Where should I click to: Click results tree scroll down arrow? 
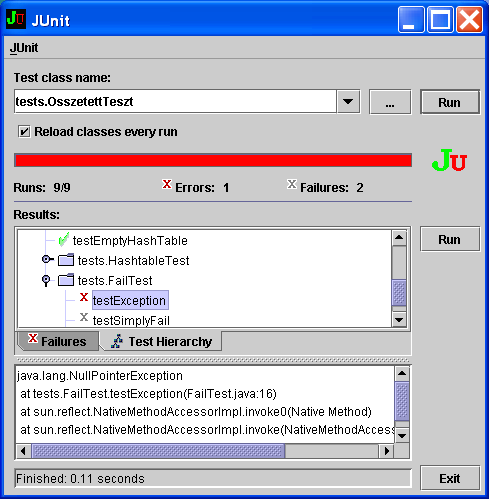(x=399, y=320)
